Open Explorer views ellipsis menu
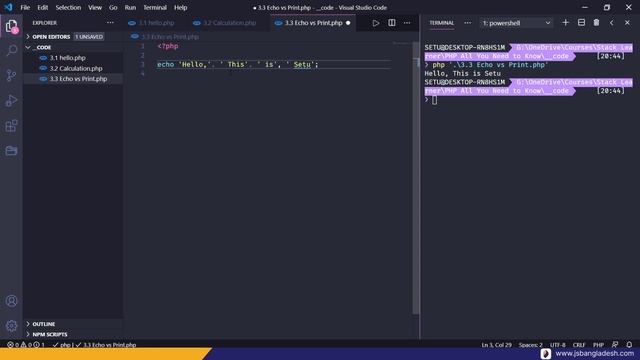Viewport: 640px width, 360px height. pyautogui.click(x=110, y=23)
